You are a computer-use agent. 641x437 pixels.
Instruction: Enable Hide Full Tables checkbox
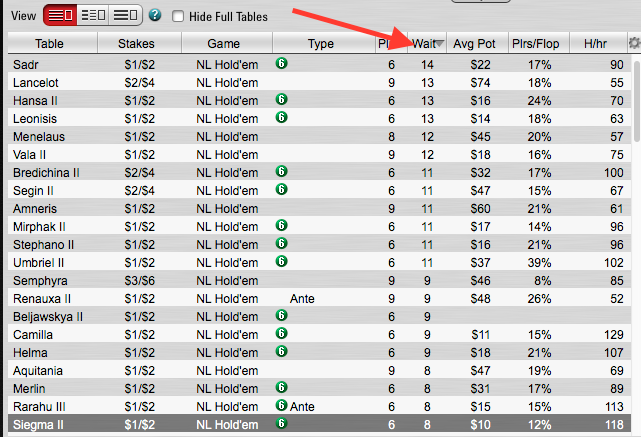click(178, 16)
